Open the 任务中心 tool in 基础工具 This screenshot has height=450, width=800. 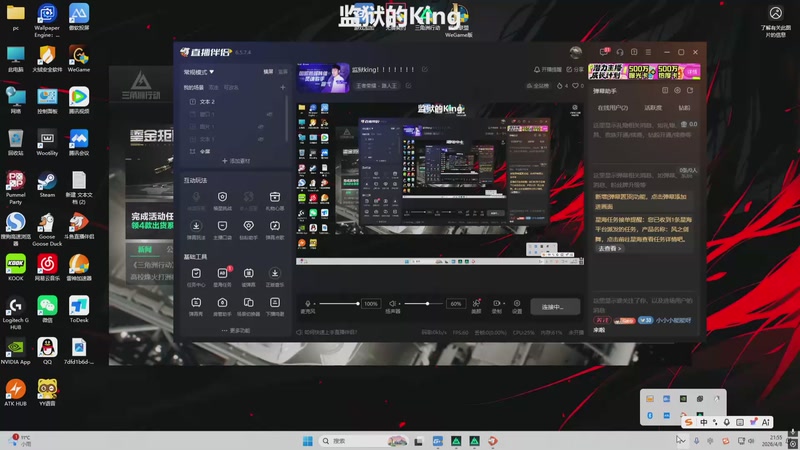tap(196, 273)
